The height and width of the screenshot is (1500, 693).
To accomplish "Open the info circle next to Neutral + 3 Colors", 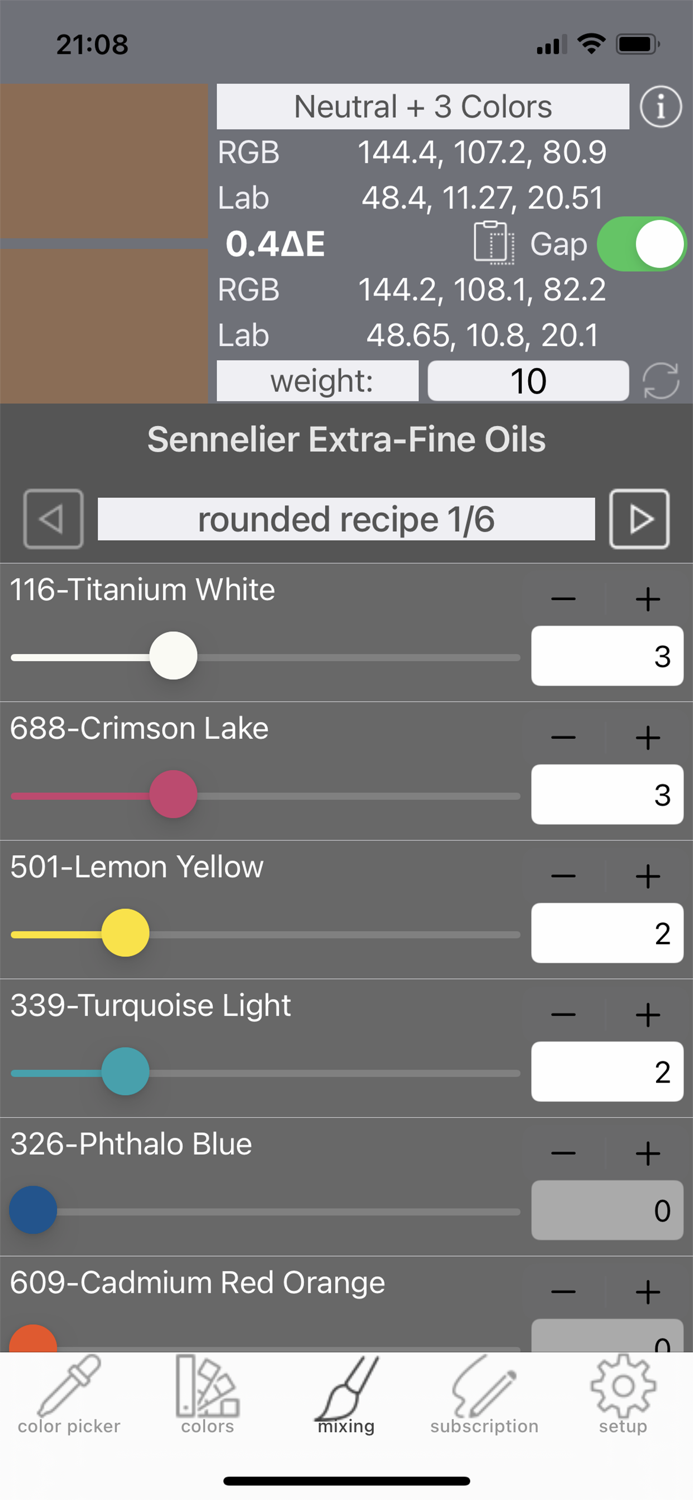I will point(660,106).
